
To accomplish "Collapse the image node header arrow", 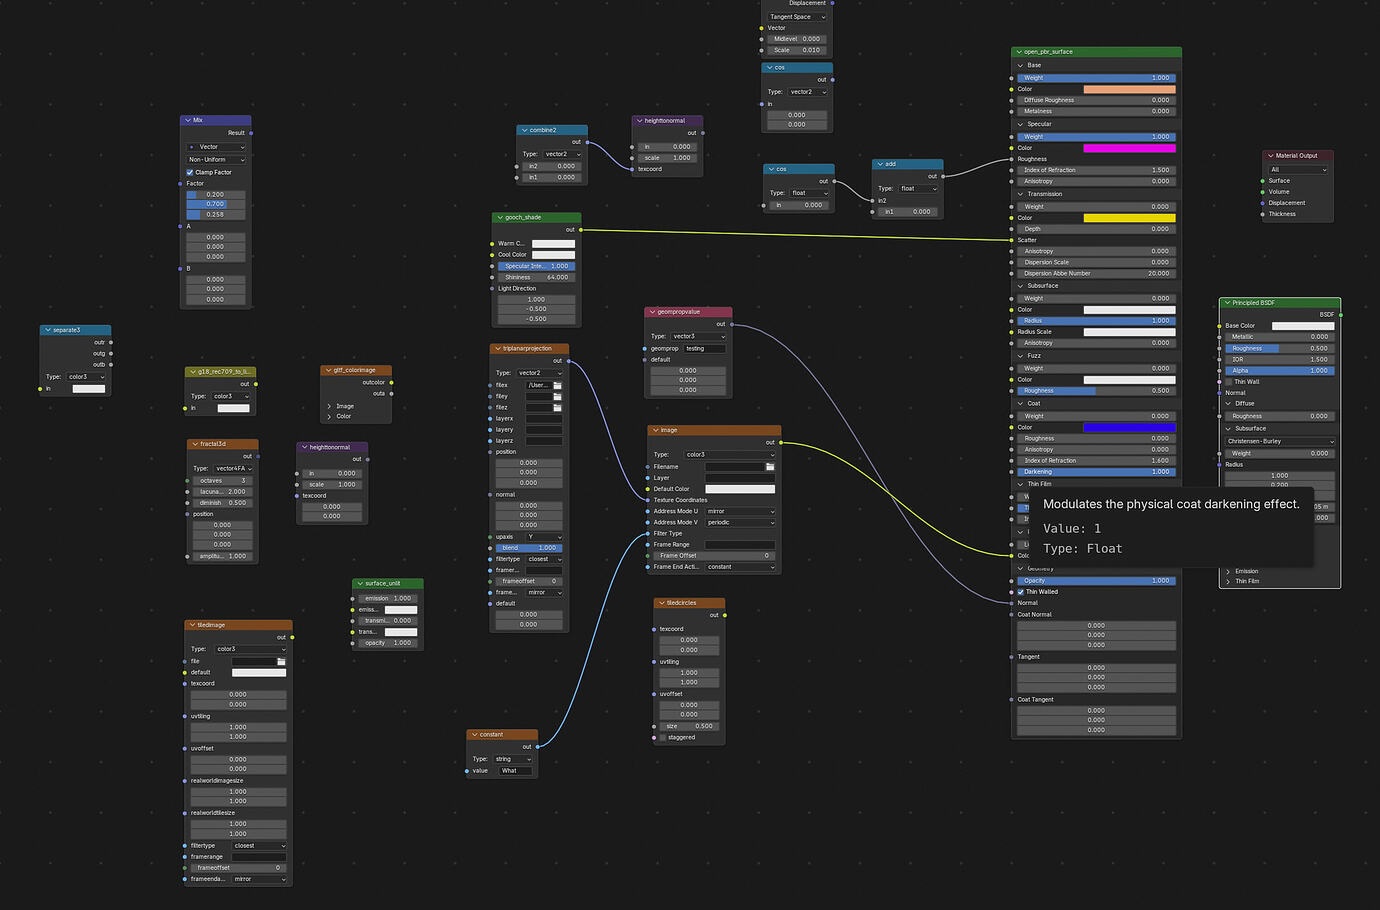I will point(655,430).
